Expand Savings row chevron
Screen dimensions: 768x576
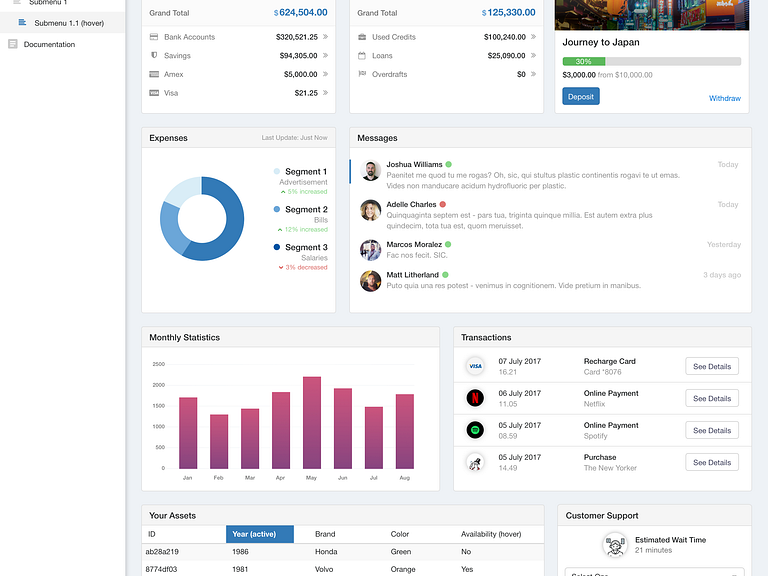pyautogui.click(x=325, y=55)
